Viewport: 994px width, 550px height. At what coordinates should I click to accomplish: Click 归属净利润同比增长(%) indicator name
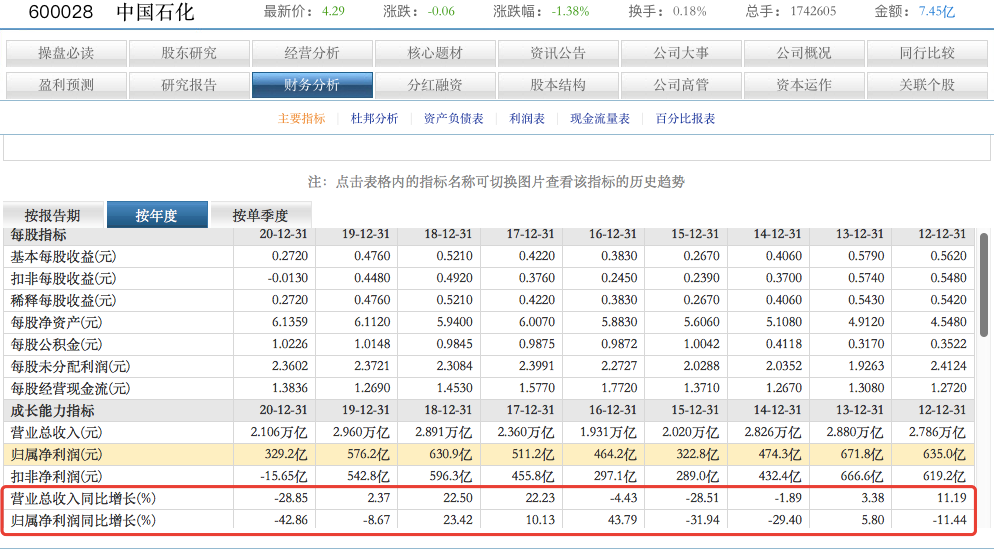[x=83, y=521]
